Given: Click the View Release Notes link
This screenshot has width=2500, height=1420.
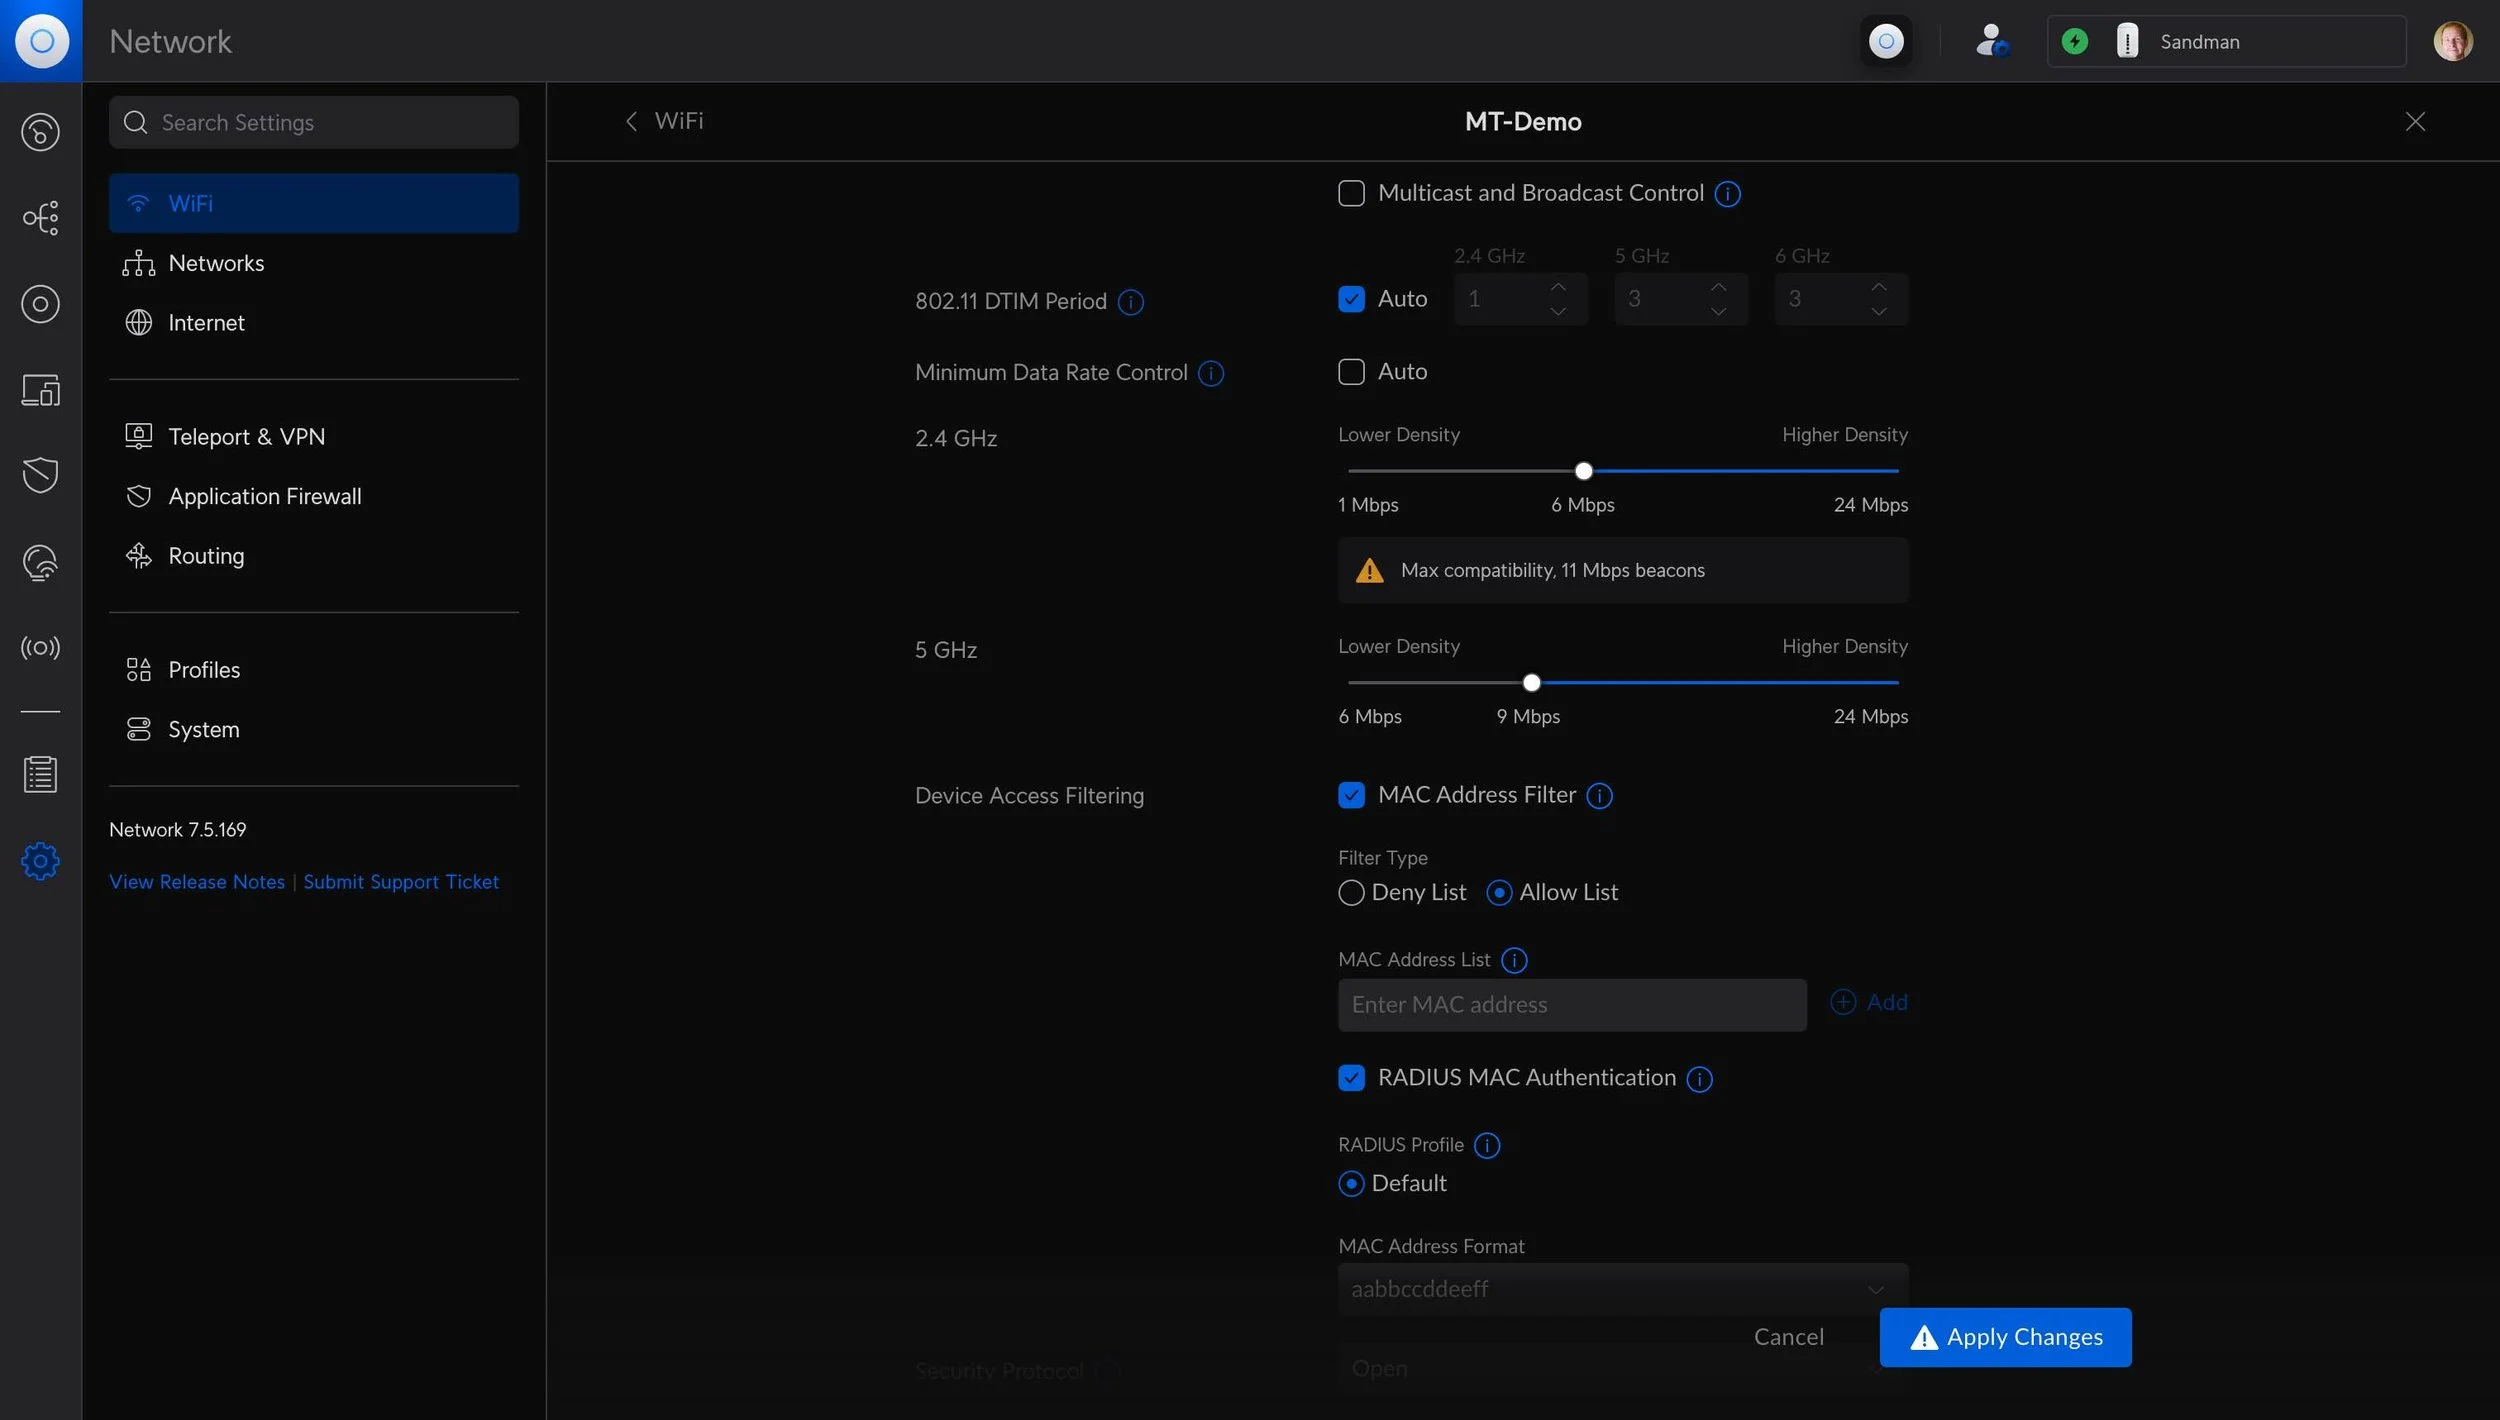Looking at the screenshot, I should point(196,881).
